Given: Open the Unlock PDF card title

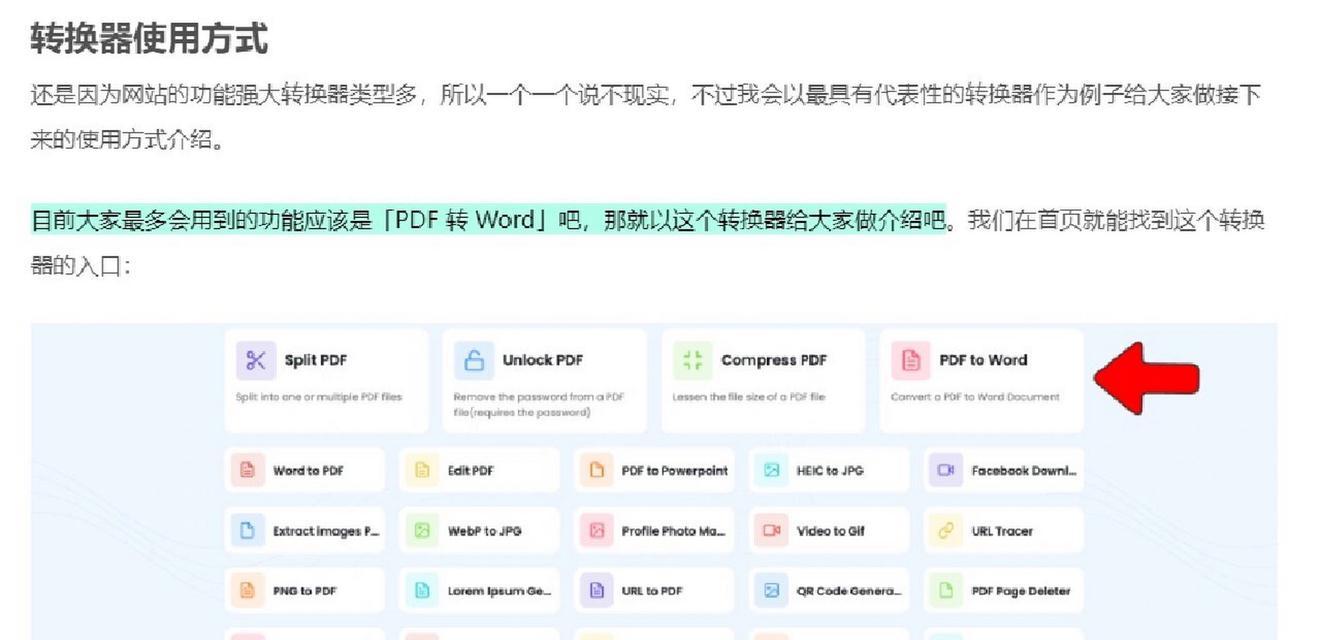Looking at the screenshot, I should [542, 360].
